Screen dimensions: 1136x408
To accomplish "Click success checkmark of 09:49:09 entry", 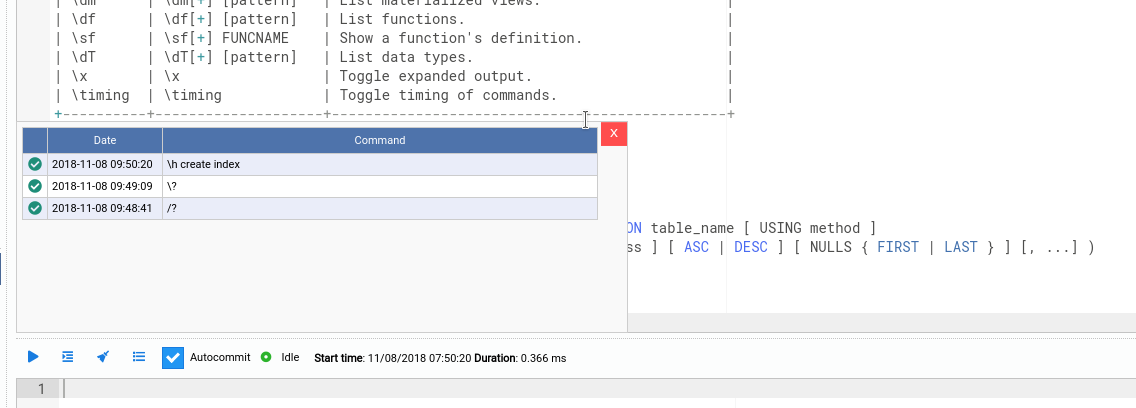I will [x=35, y=186].
